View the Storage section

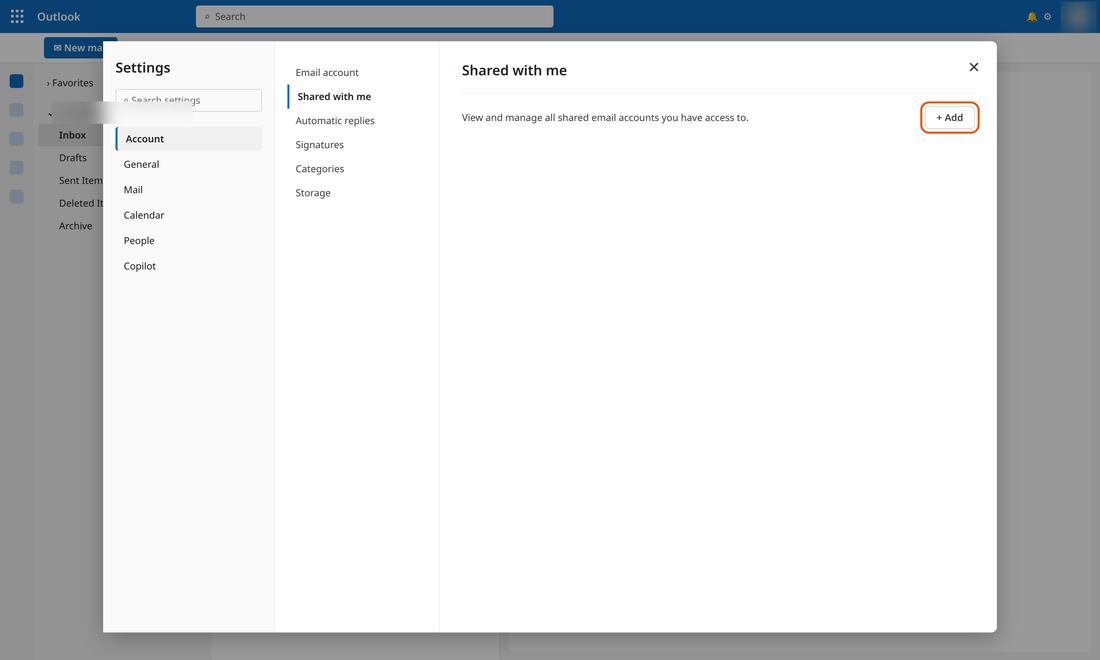coord(358,193)
